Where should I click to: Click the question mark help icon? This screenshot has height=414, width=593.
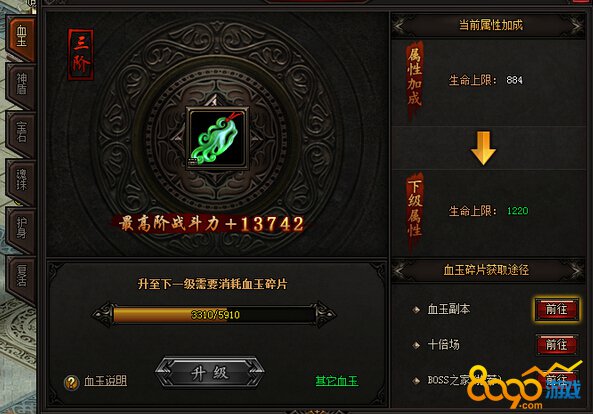tap(71, 383)
